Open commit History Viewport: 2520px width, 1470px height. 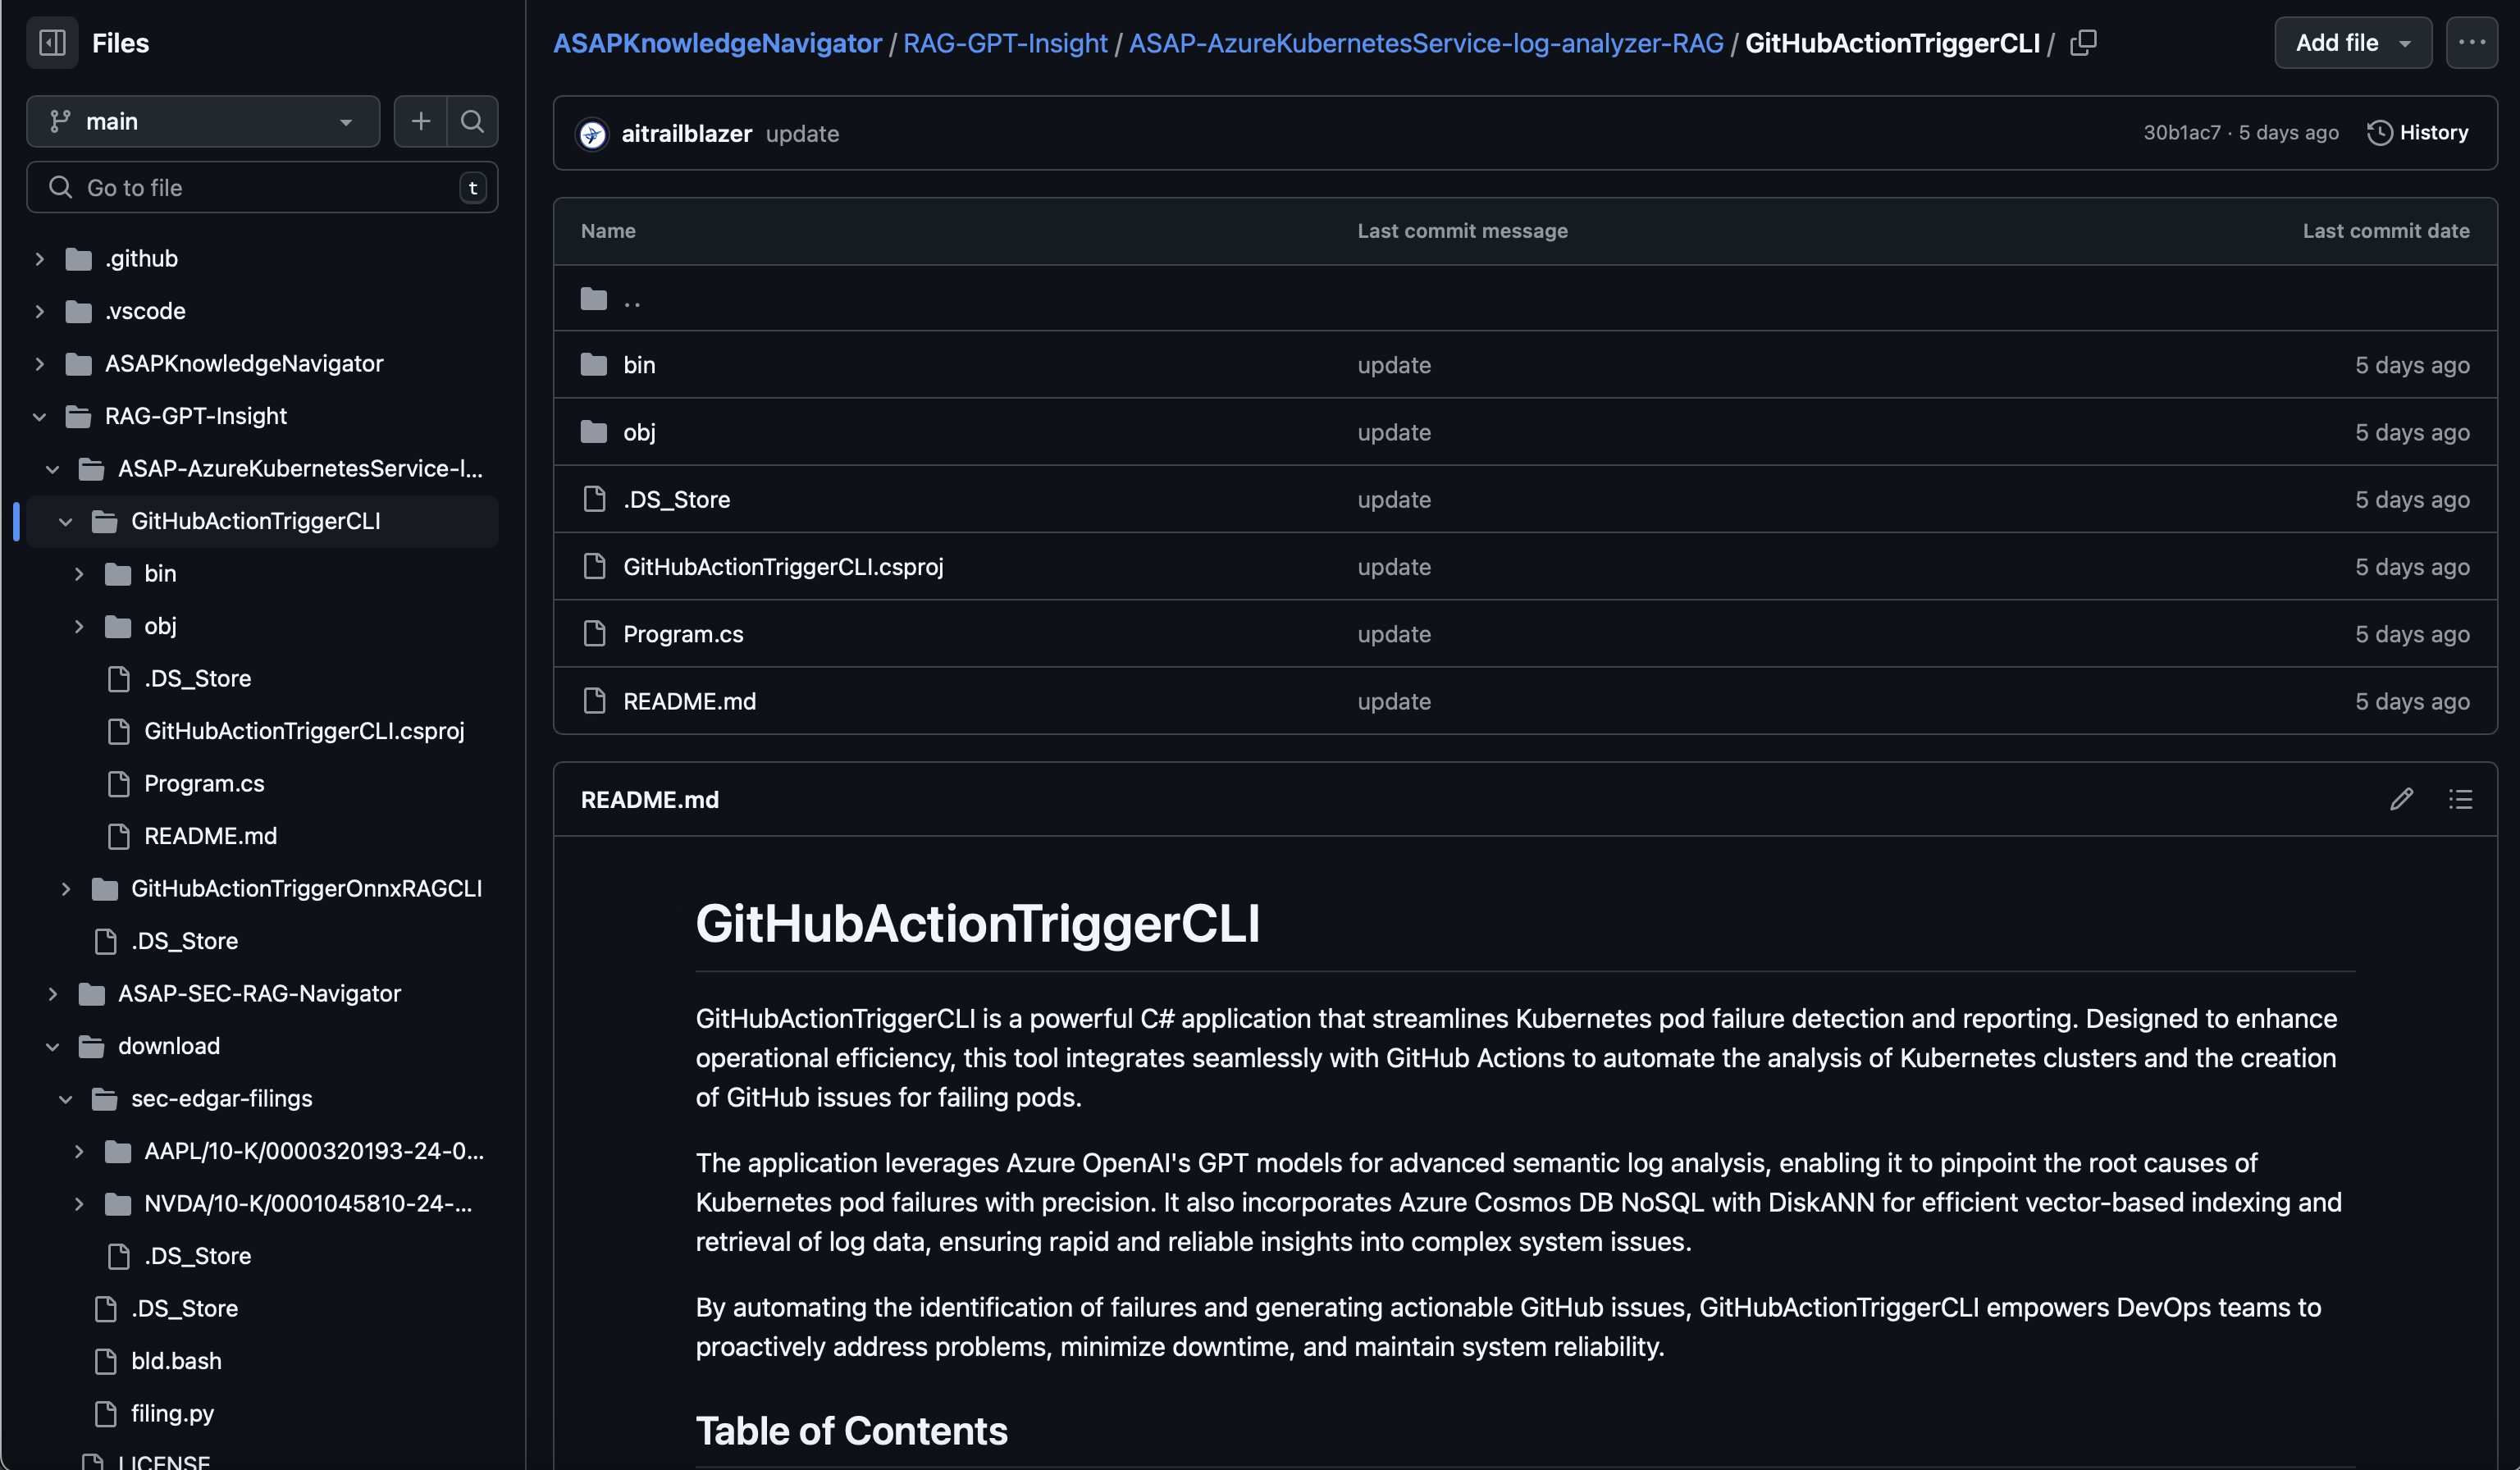point(2418,133)
